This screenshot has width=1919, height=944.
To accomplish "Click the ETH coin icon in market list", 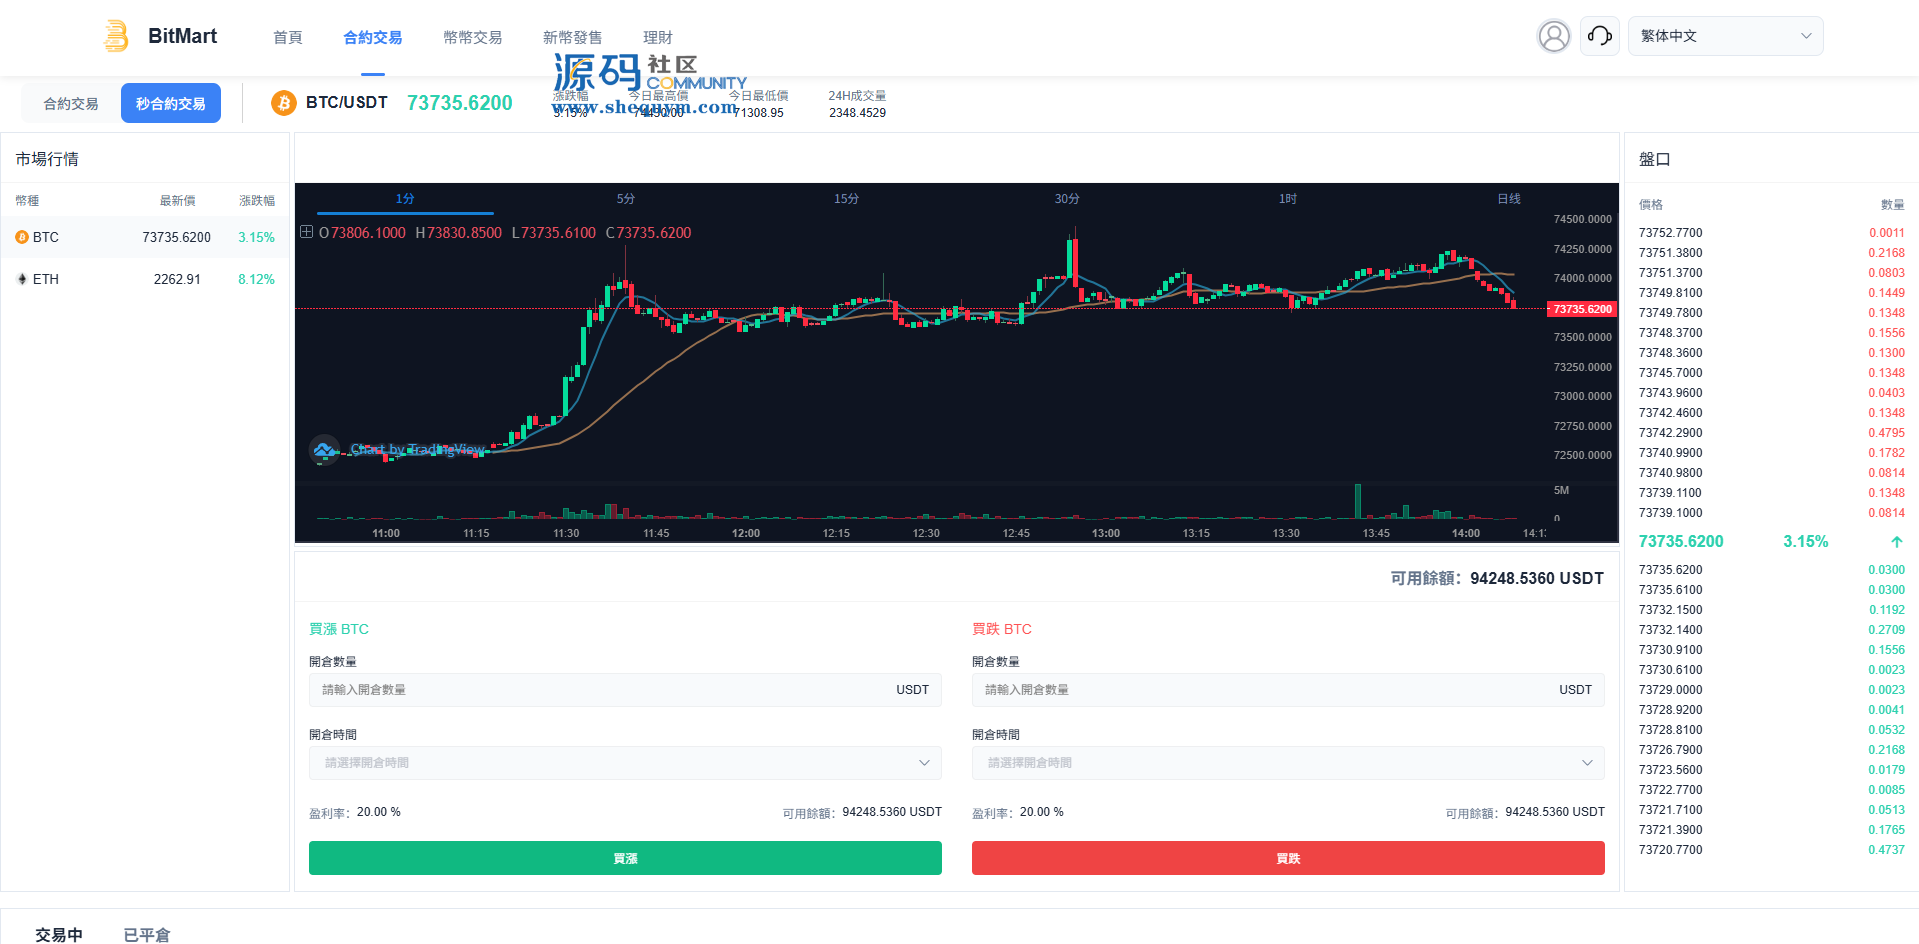I will point(22,279).
